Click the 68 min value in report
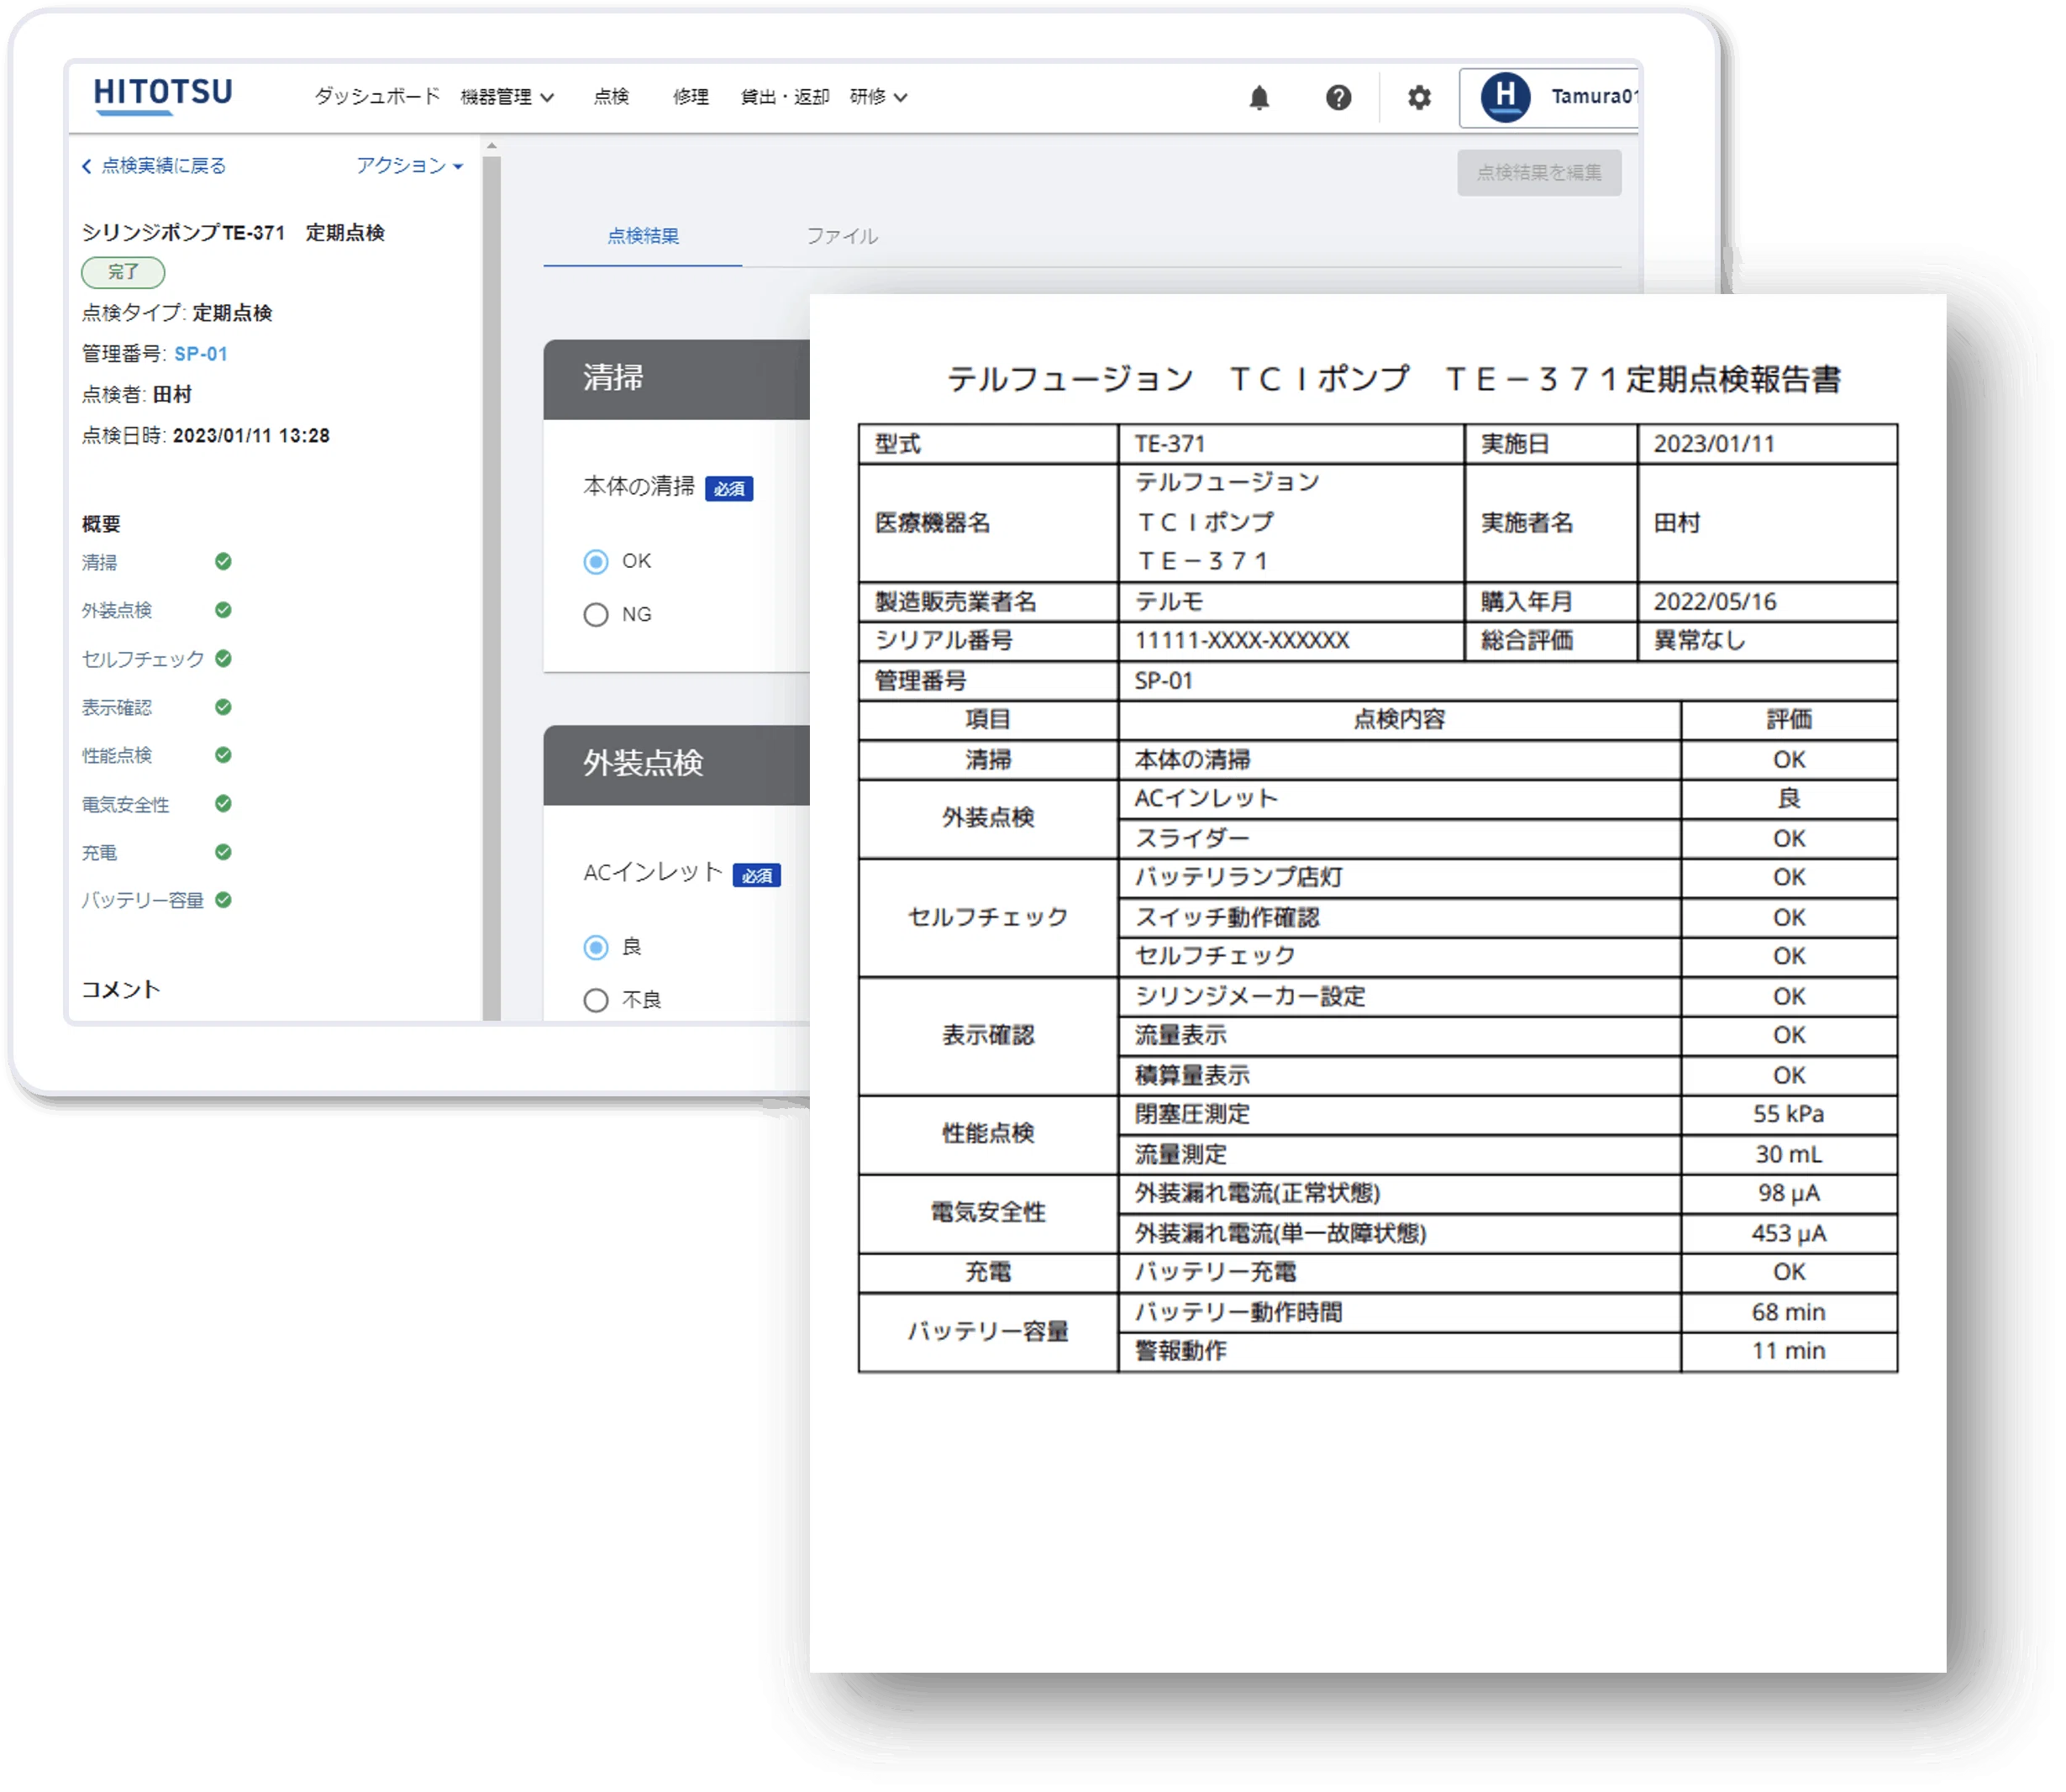 pos(1788,1312)
